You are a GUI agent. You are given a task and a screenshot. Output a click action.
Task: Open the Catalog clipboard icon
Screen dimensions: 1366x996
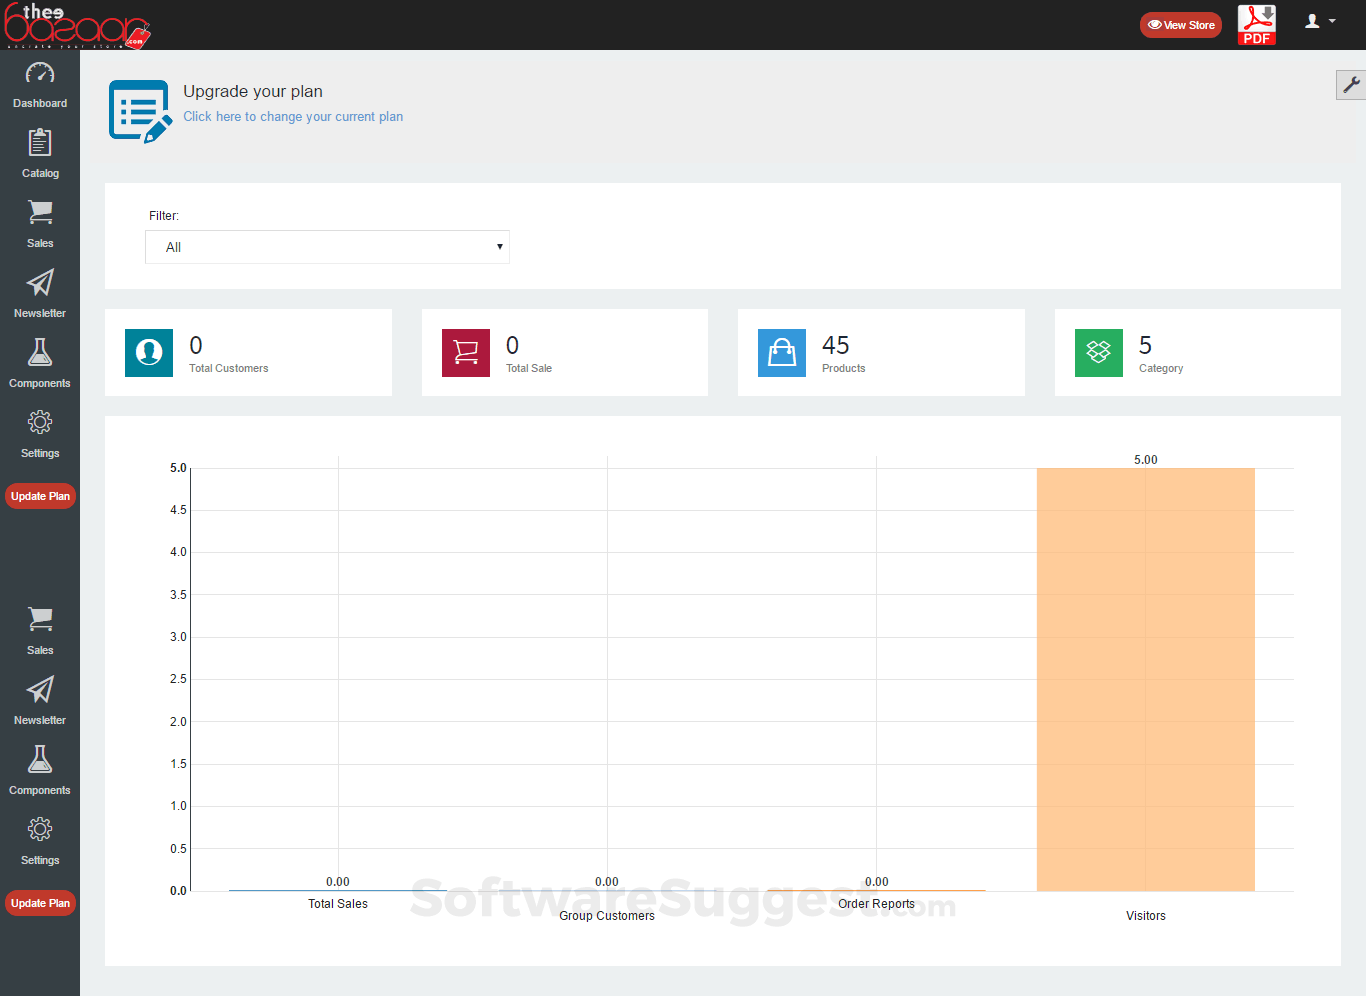tap(40, 143)
